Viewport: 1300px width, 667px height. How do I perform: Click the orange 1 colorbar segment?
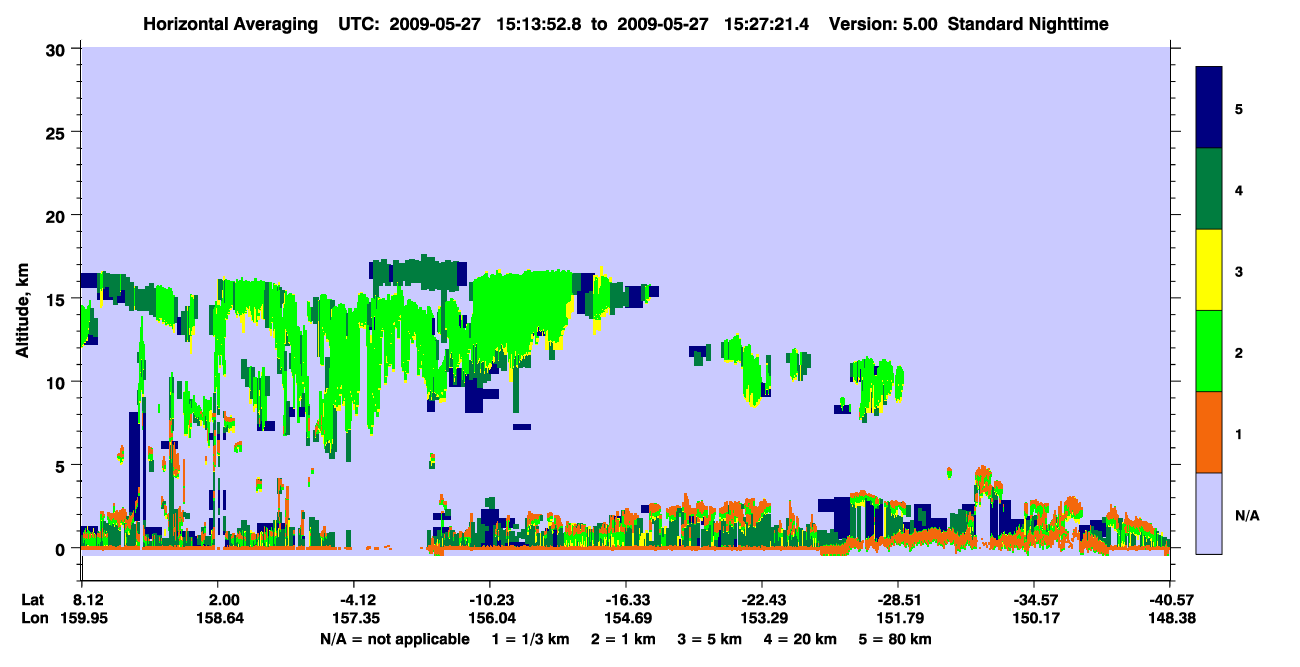[1209, 432]
